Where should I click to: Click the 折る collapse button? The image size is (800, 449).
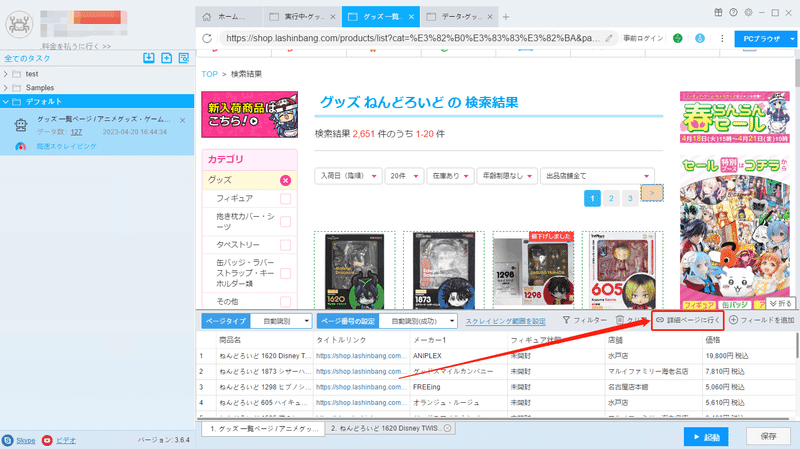(781, 304)
